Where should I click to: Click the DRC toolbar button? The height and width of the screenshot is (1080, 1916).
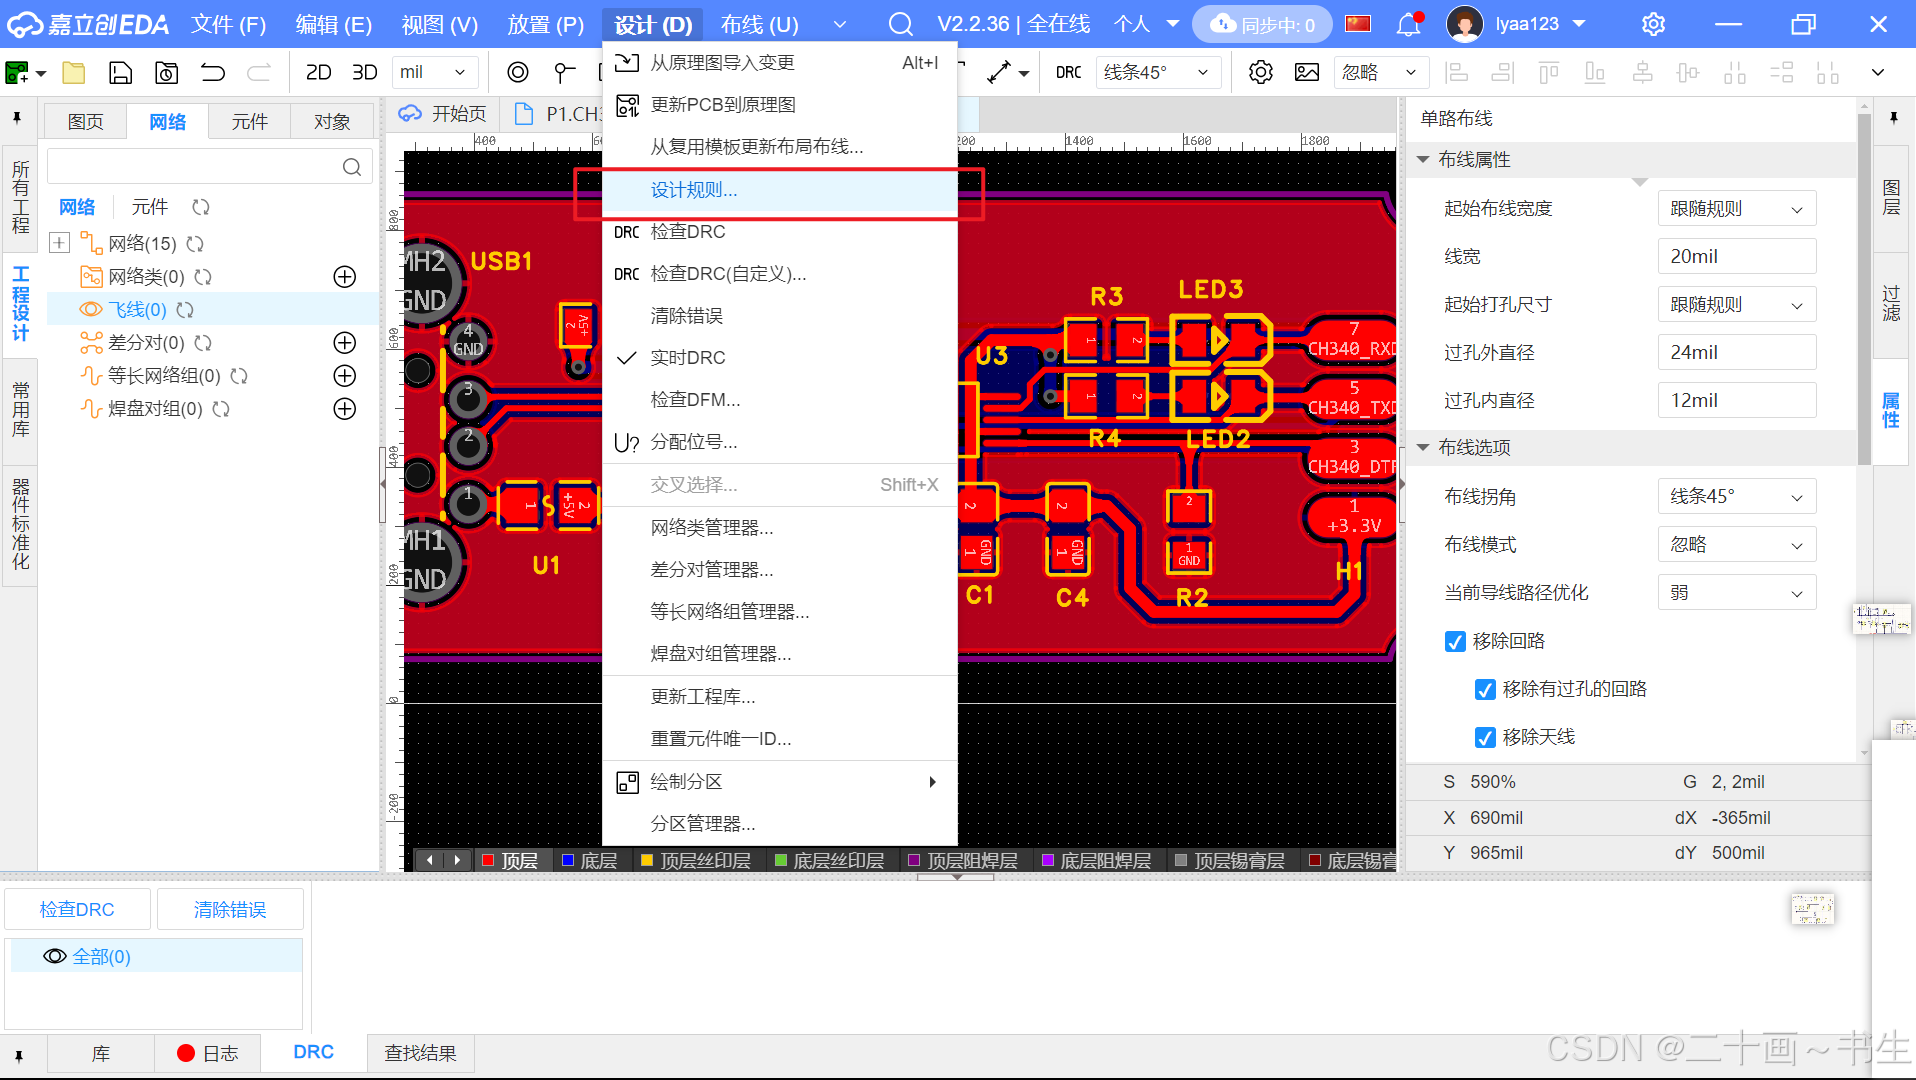(x=1069, y=73)
